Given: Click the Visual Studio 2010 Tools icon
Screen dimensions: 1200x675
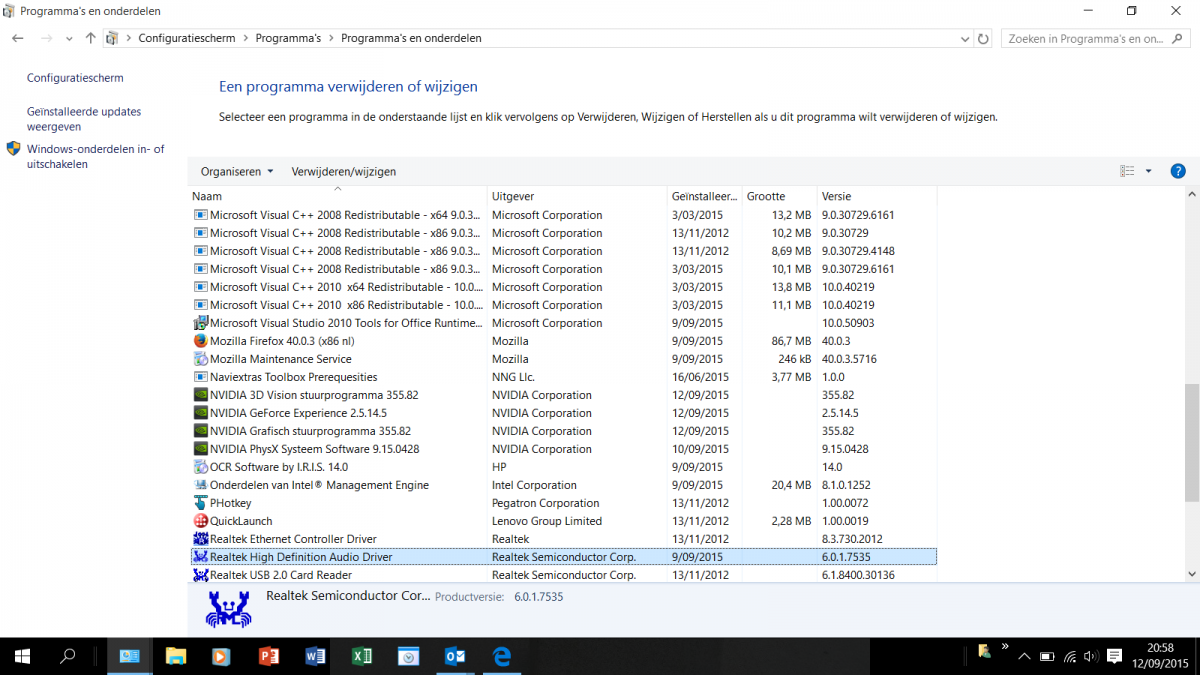Looking at the screenshot, I should pos(200,323).
